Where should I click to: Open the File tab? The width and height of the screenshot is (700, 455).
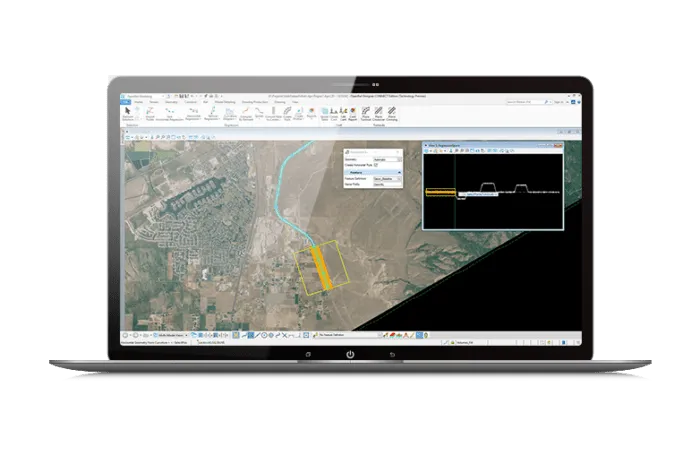click(x=125, y=101)
